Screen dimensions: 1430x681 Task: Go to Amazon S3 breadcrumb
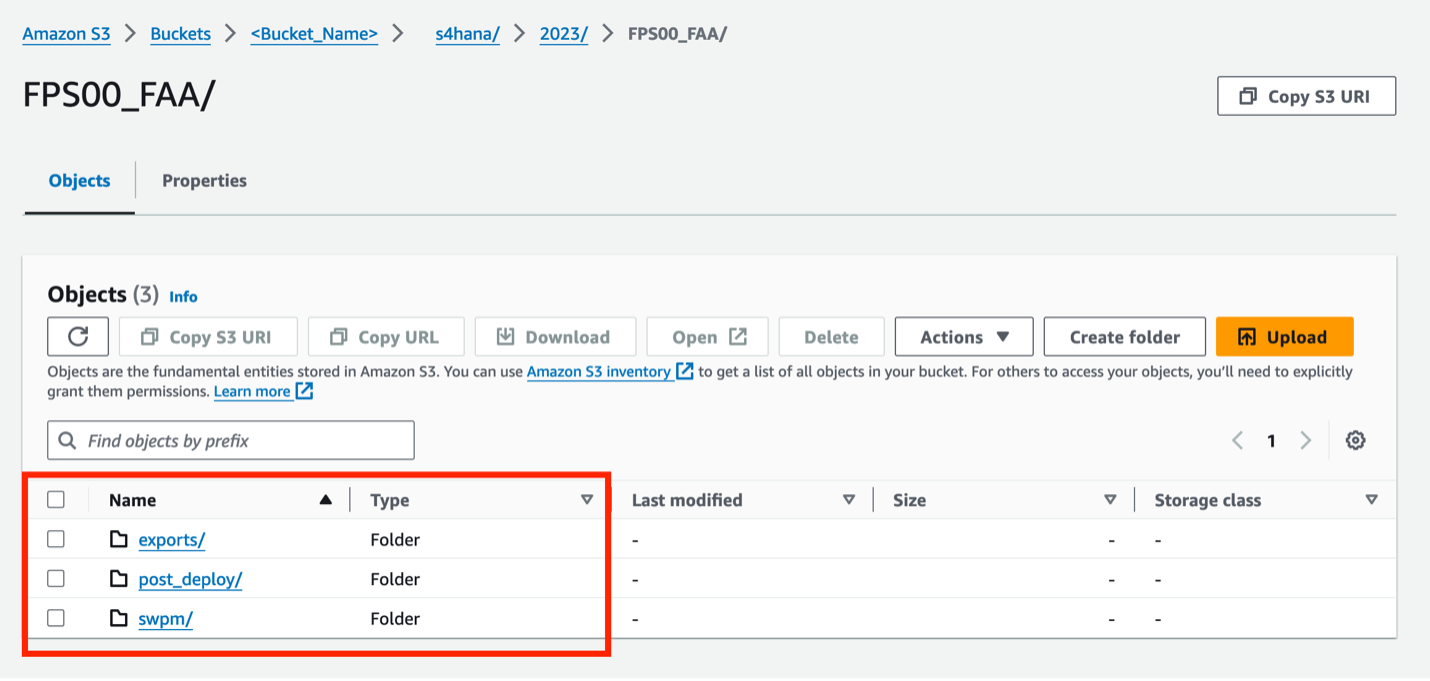66,34
